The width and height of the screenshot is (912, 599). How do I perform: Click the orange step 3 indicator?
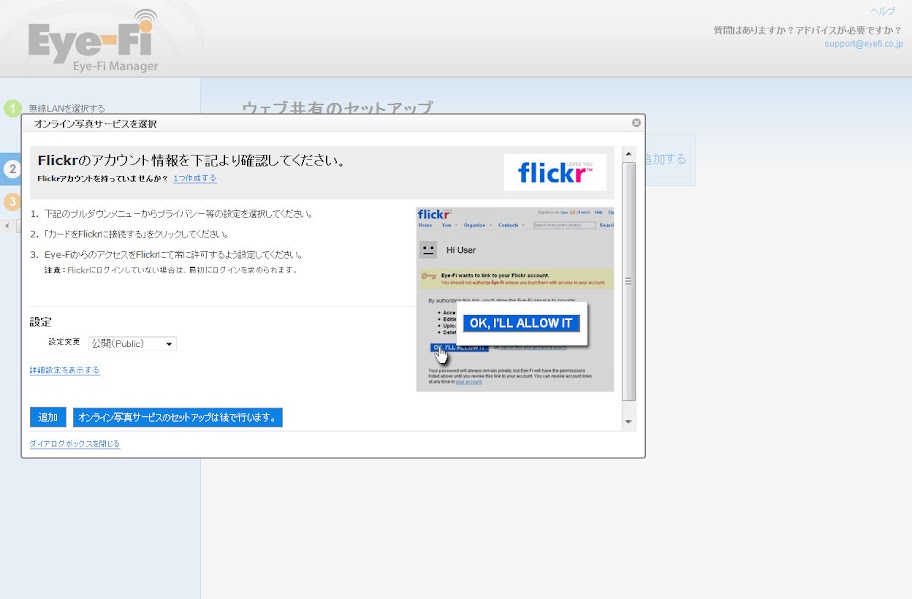(12, 202)
